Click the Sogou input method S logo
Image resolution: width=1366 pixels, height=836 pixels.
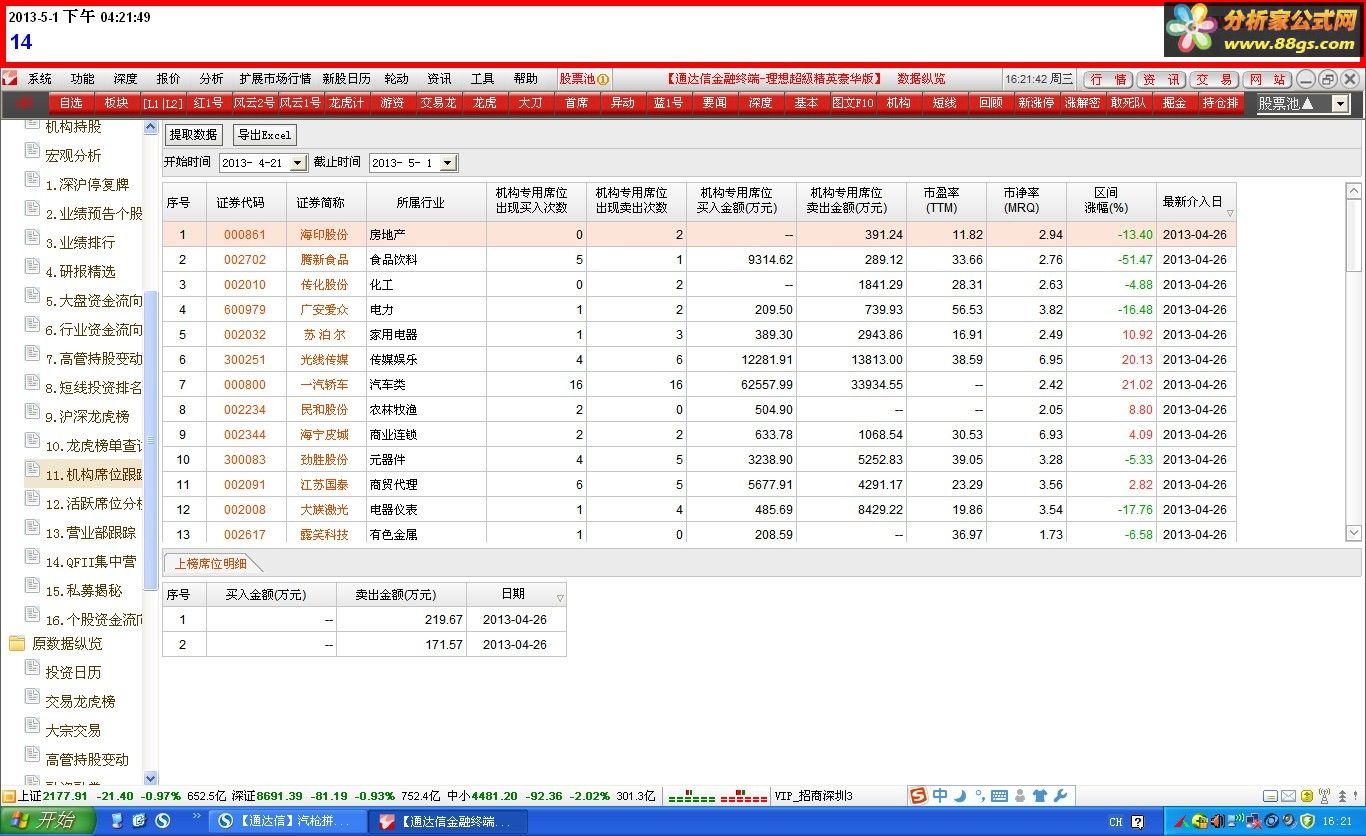pos(918,796)
